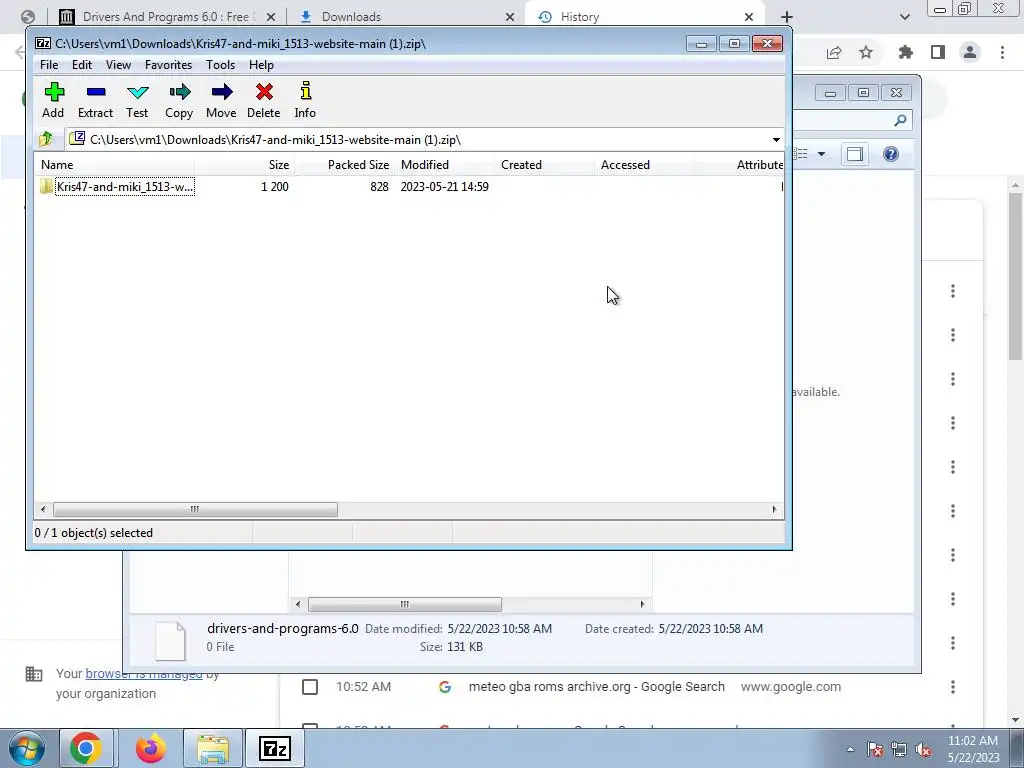This screenshot has width=1024, height=768.
Task: Open the Windows Start menu
Action: click(26, 748)
